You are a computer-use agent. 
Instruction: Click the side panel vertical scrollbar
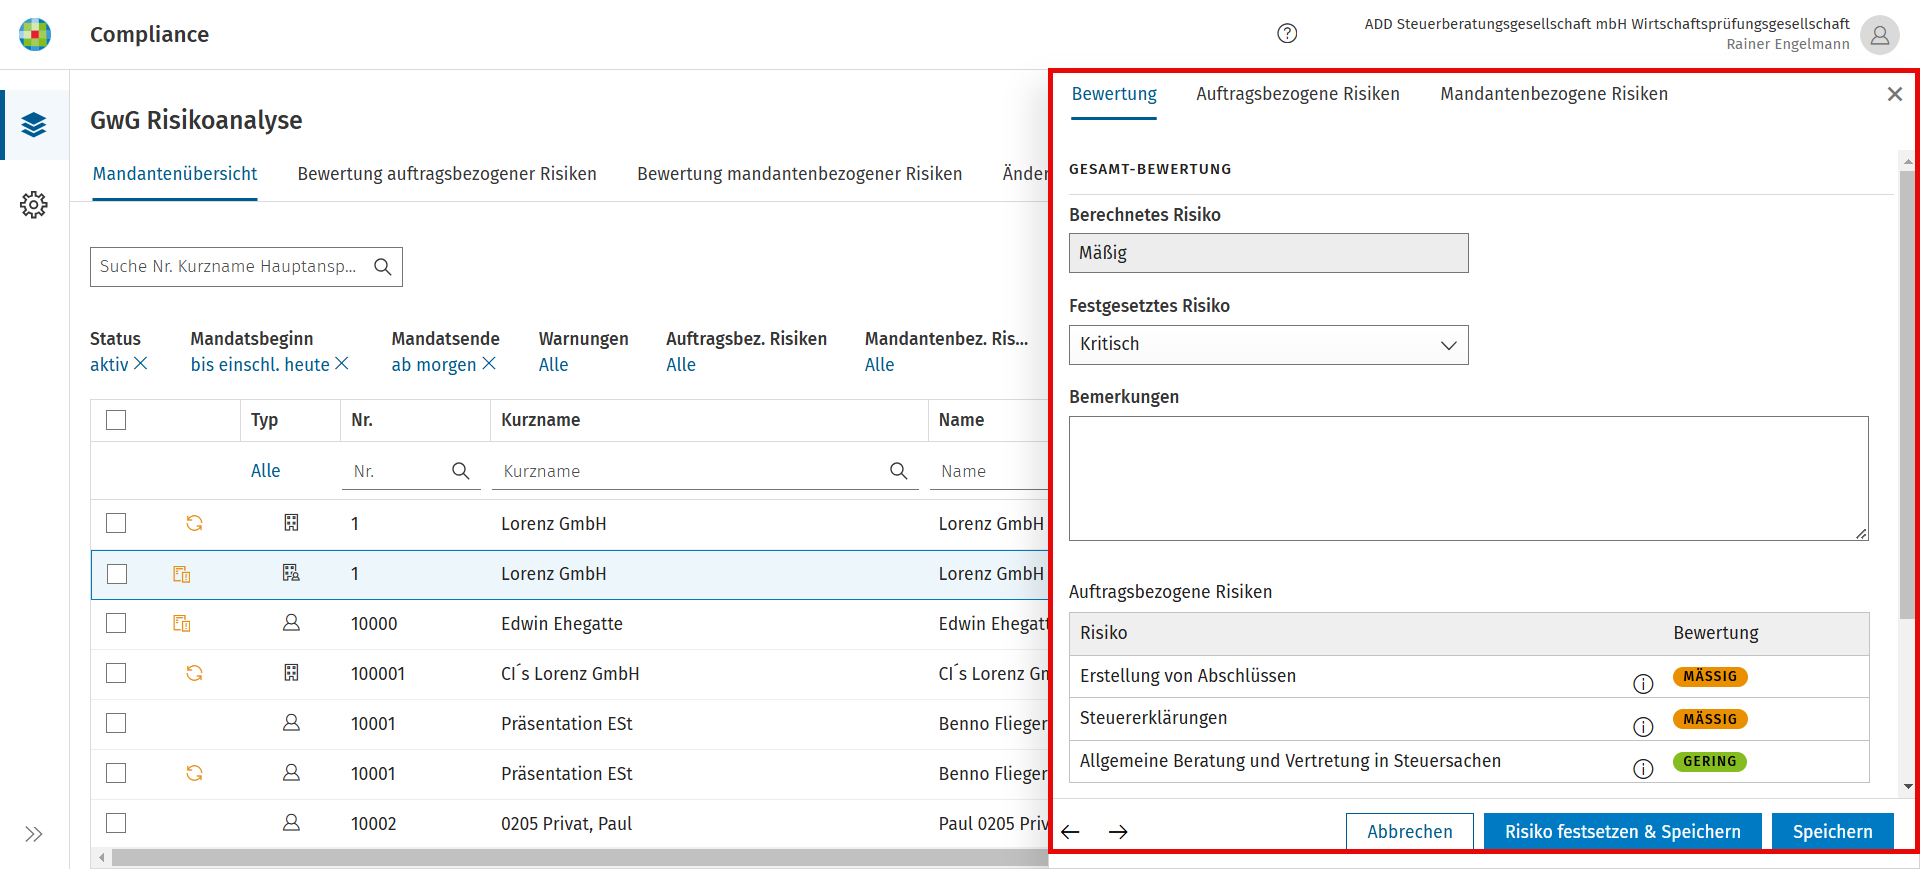(1908, 395)
